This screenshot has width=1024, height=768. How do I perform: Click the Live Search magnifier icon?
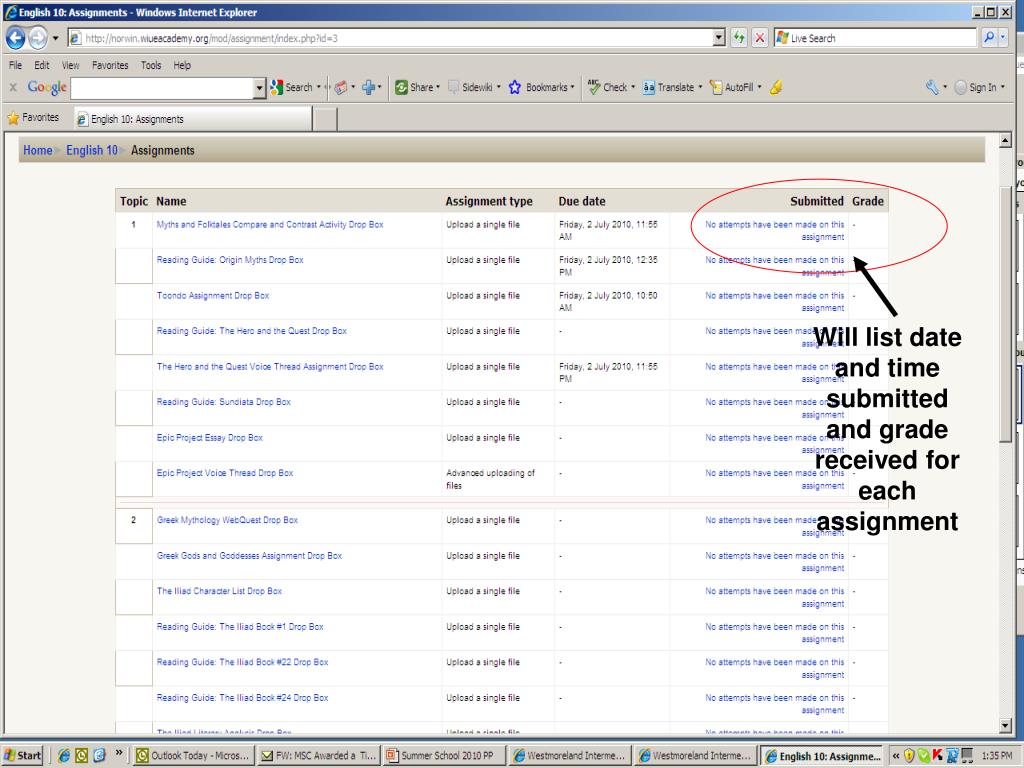coord(988,38)
